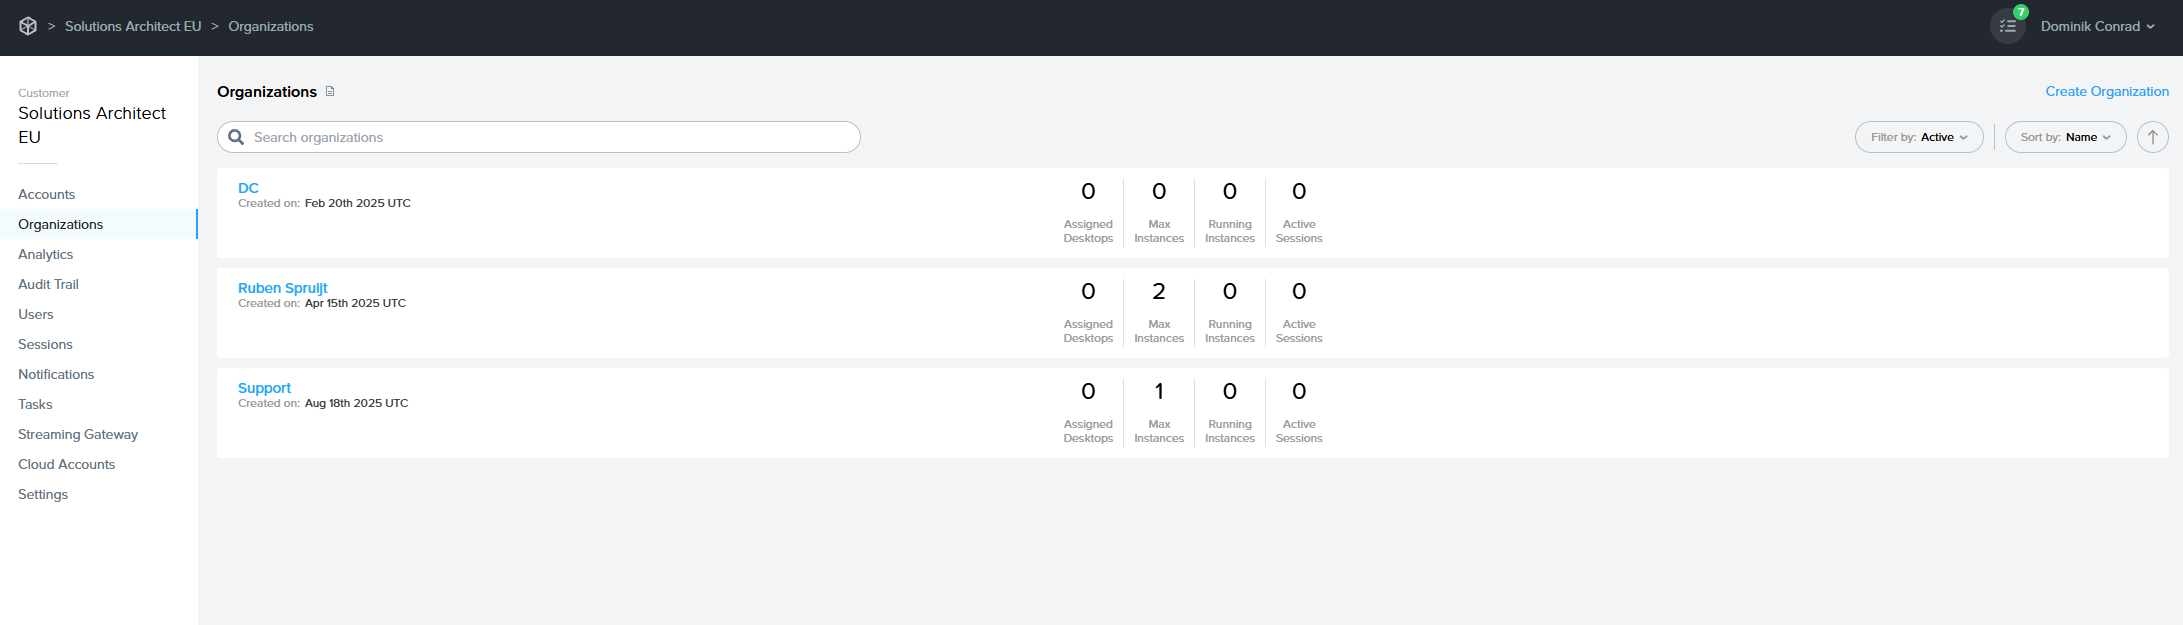The width and height of the screenshot is (2183, 625).
Task: Click the Create Organization link
Action: point(2106,91)
